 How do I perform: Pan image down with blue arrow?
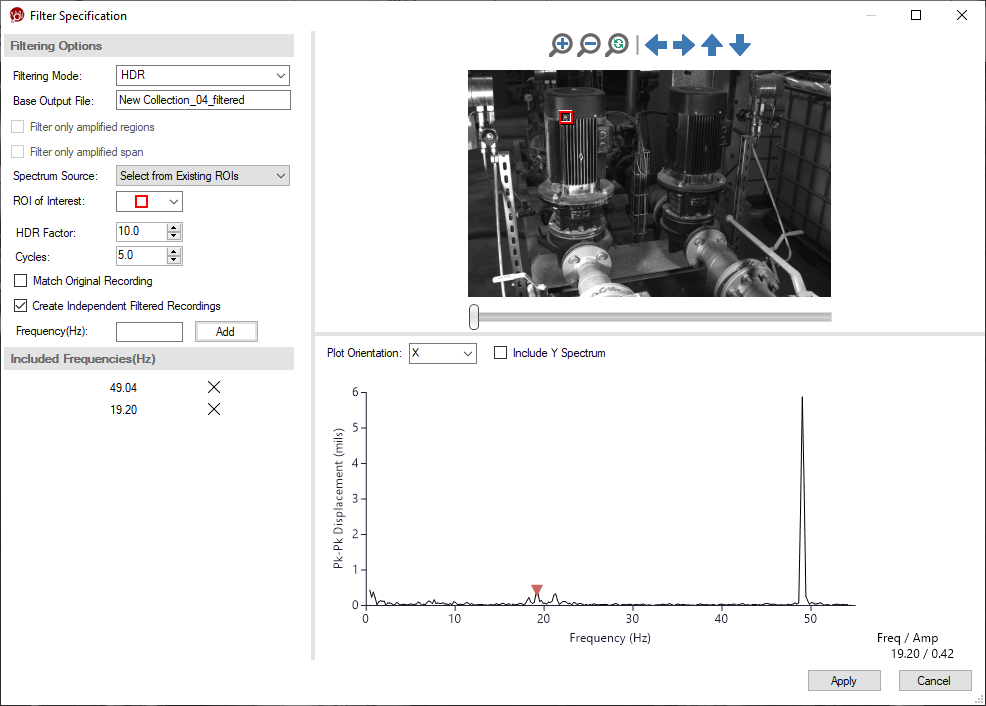coord(740,45)
